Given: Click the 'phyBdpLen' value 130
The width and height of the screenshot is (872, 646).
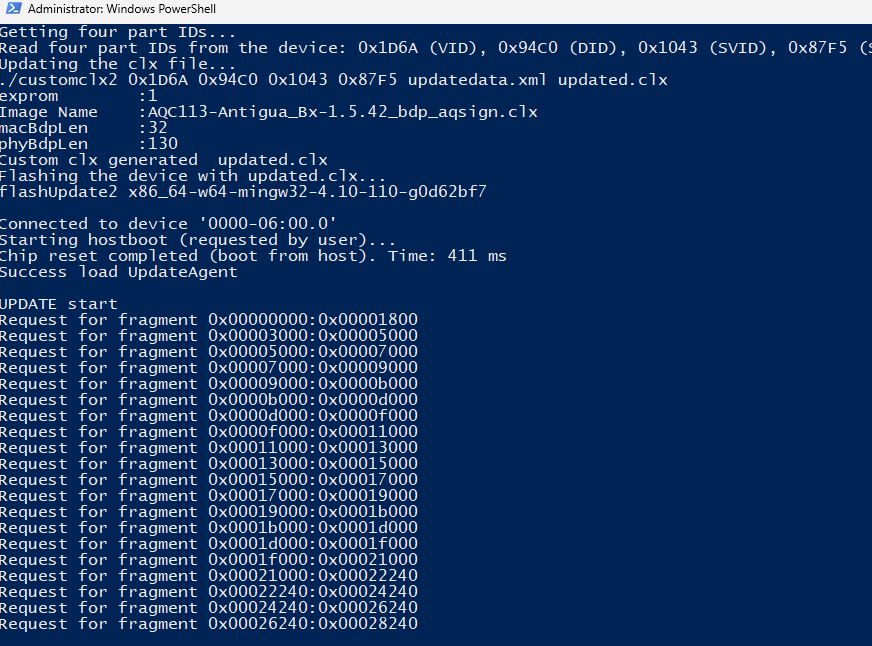Looking at the screenshot, I should coord(162,144).
